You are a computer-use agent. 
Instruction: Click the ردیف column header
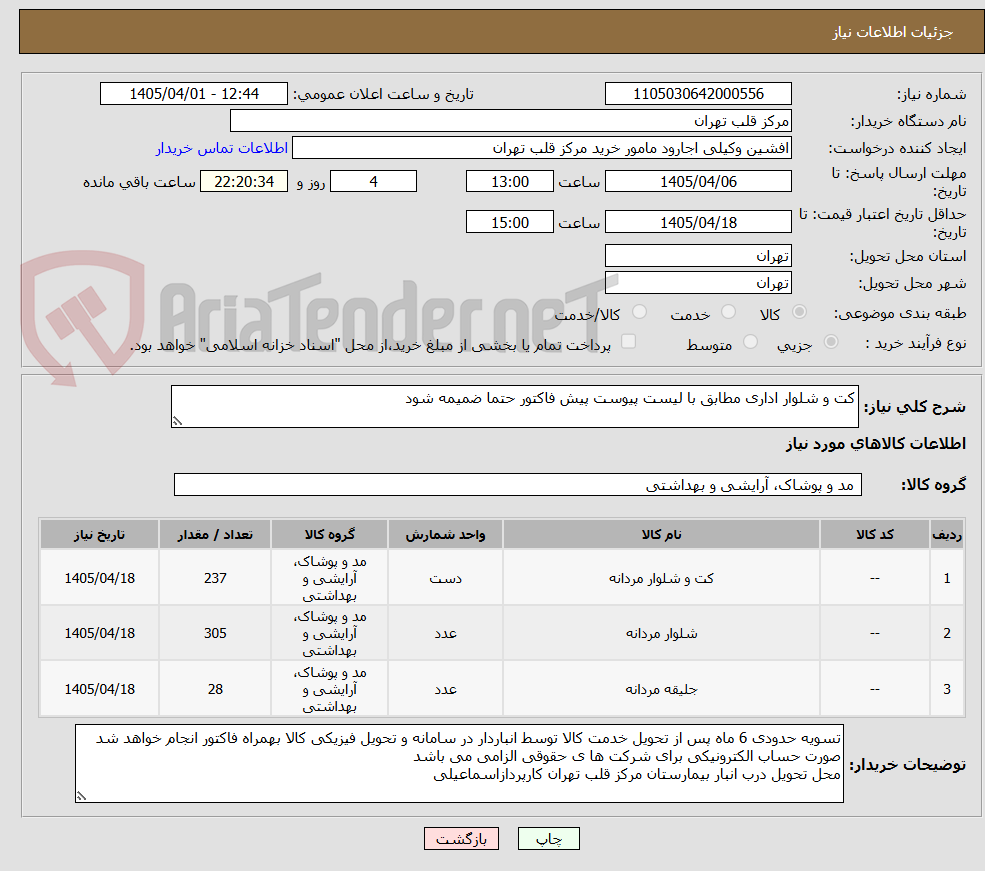[947, 534]
